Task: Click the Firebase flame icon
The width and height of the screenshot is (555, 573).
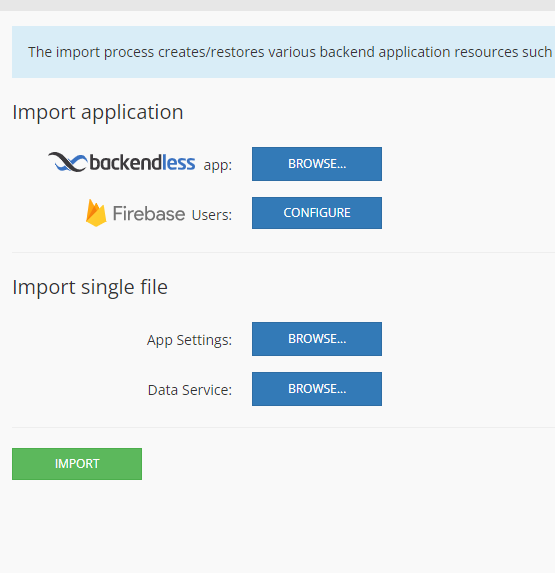Action: 96,213
